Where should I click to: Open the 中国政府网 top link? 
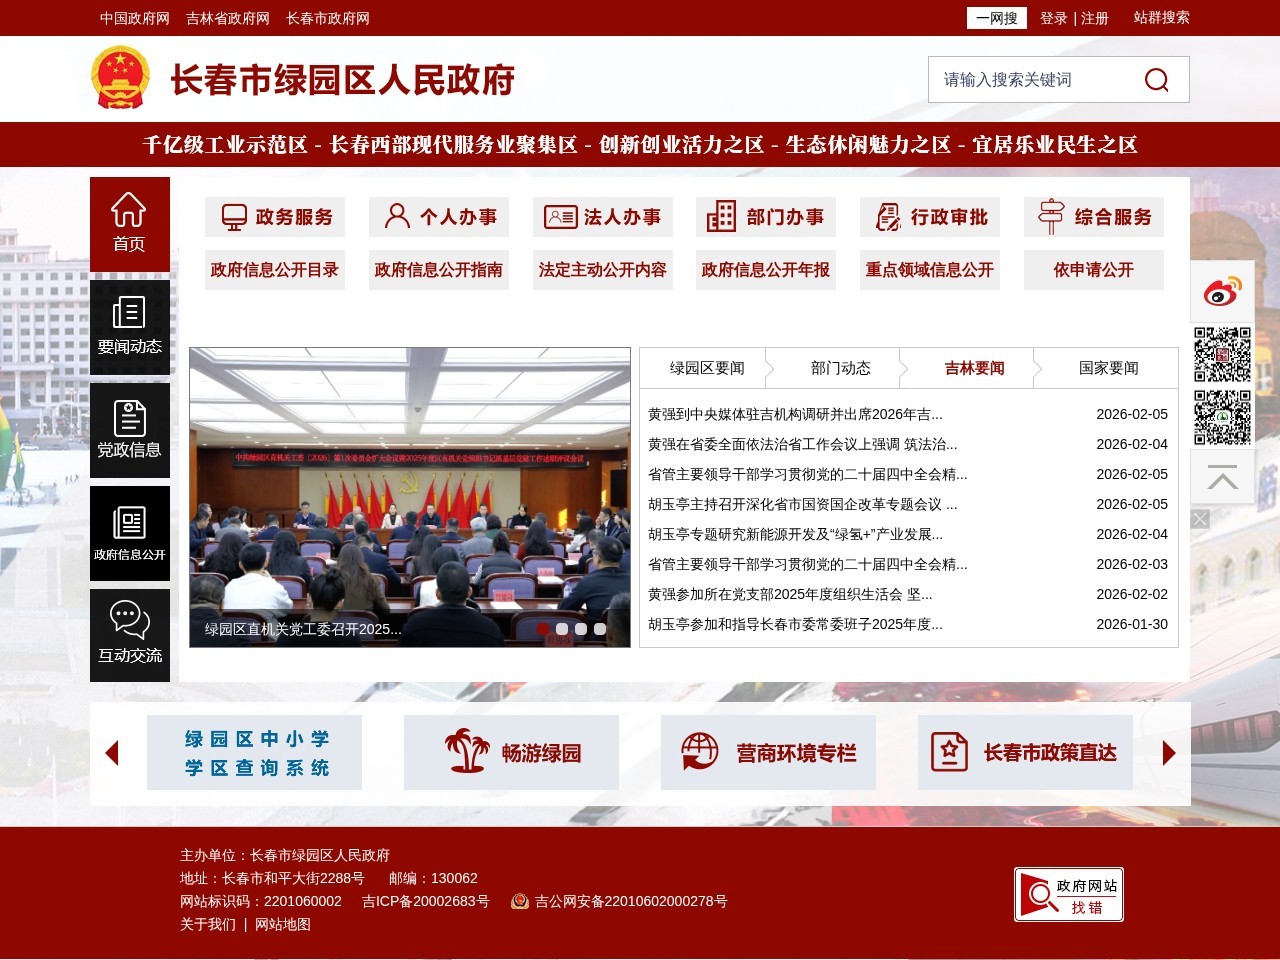click(x=135, y=18)
